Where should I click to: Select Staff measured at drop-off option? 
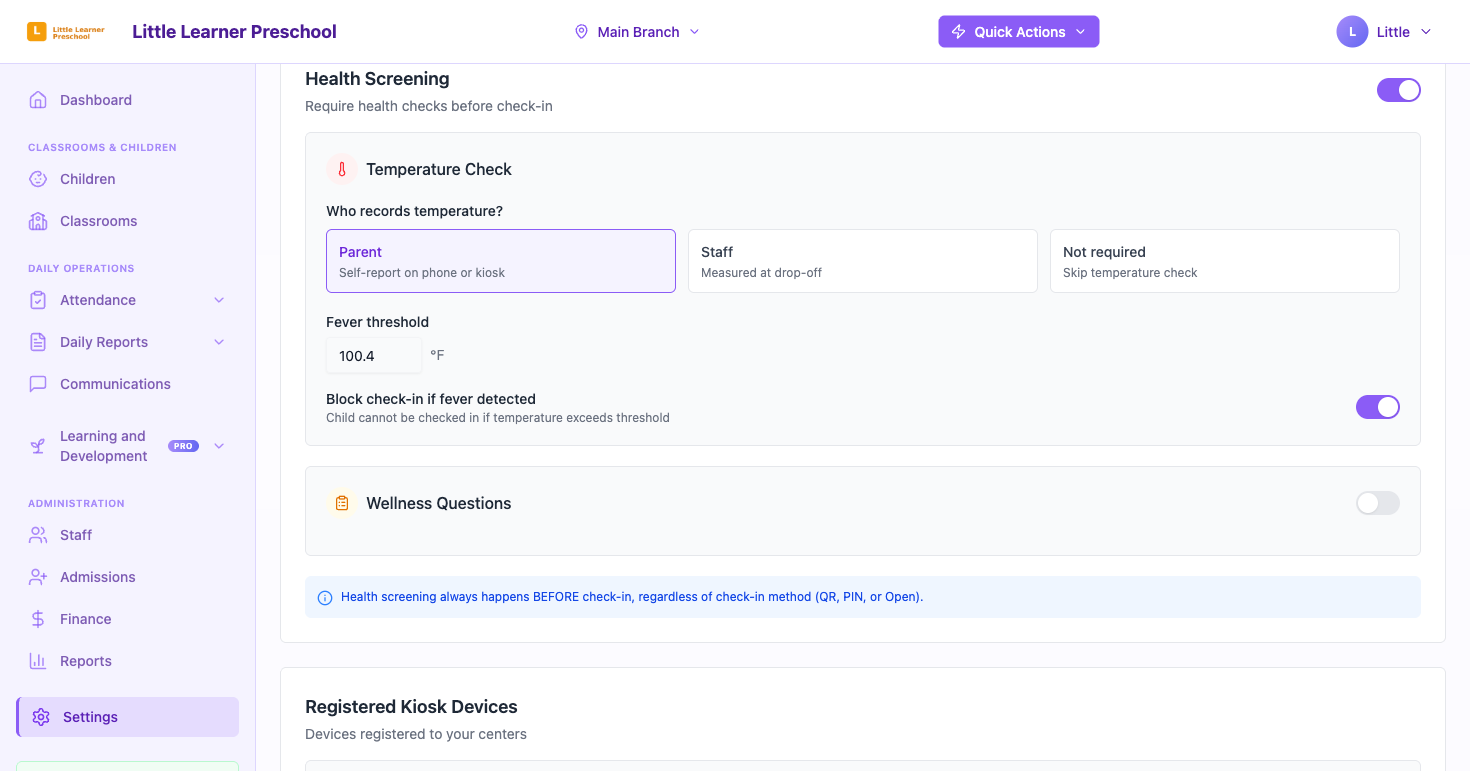point(863,261)
